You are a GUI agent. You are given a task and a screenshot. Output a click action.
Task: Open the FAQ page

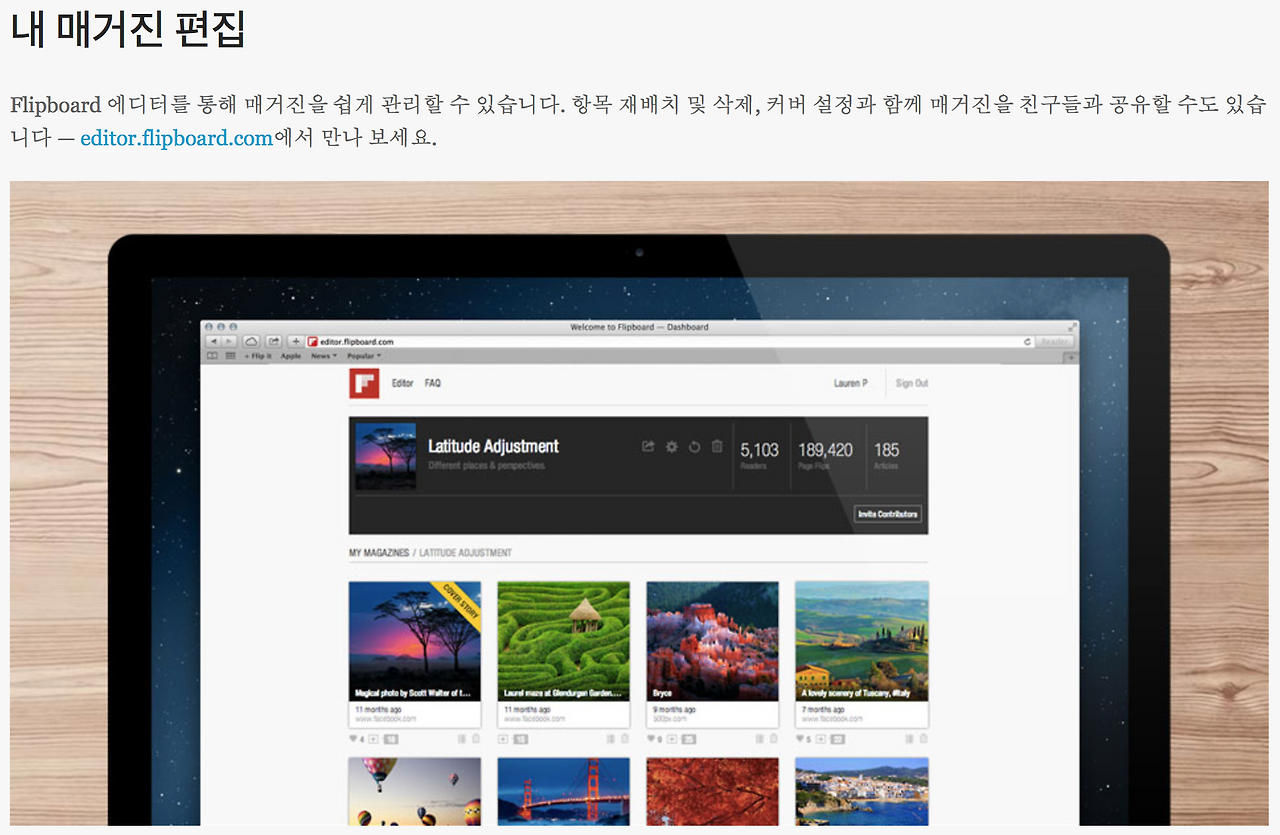pos(432,384)
